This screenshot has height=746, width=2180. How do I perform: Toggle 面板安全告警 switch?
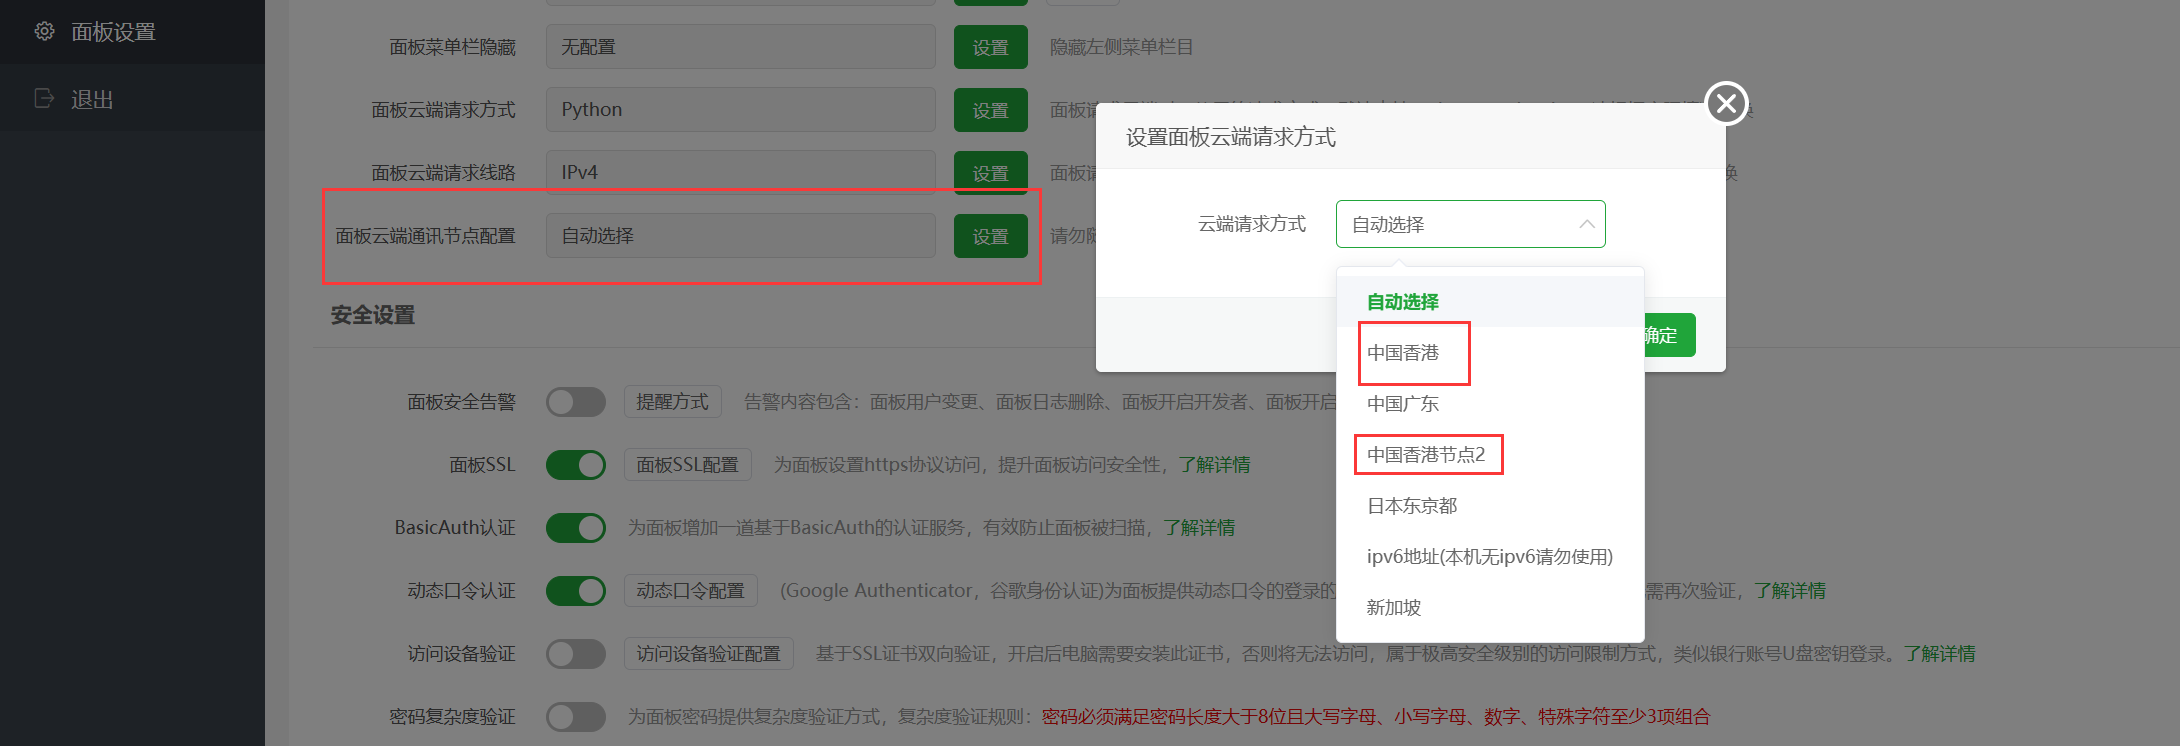[x=576, y=402]
